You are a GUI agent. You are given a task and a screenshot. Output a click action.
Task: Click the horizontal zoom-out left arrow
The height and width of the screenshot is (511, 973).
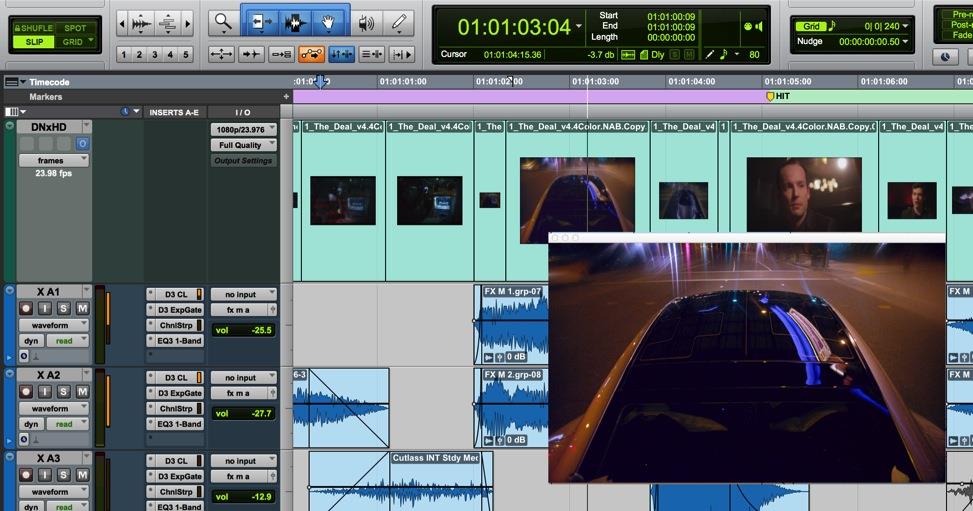(x=122, y=24)
